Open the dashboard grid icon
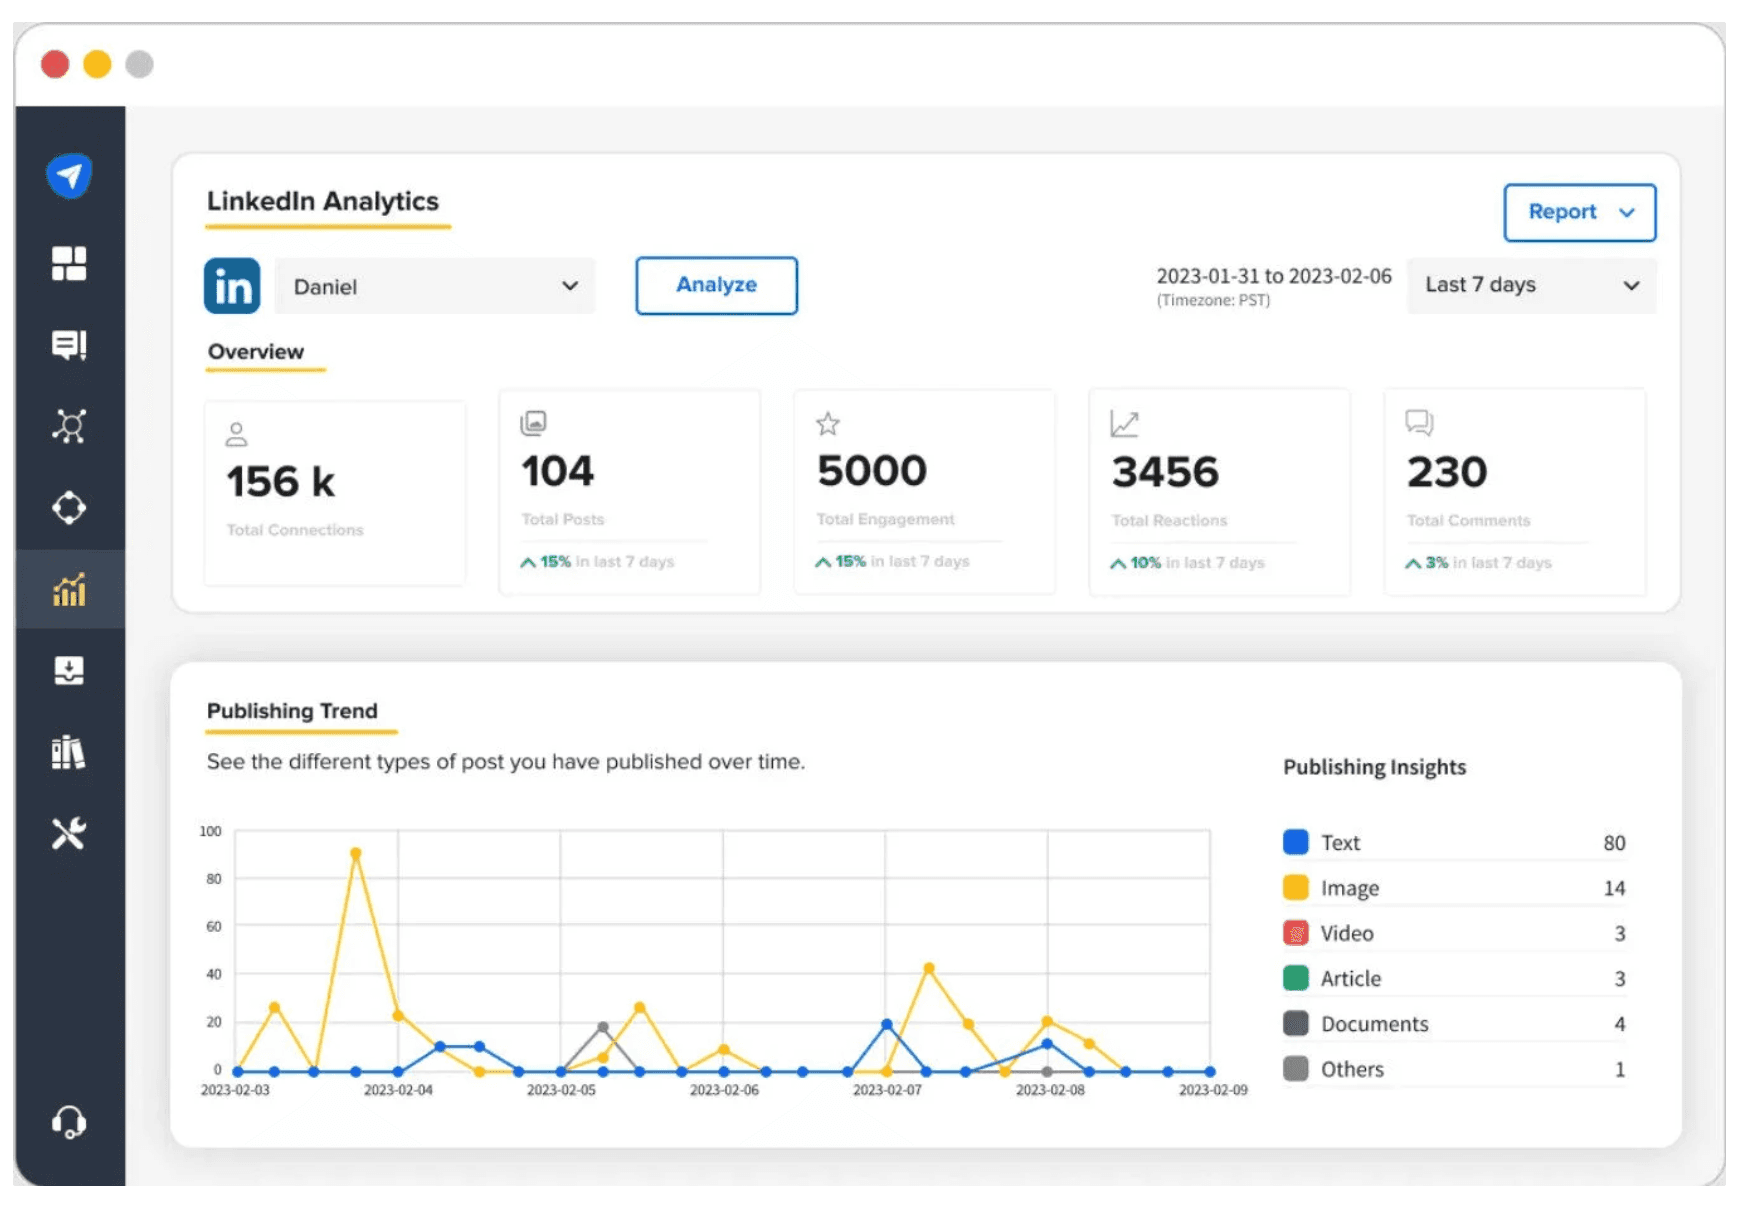1748x1208 pixels. 69,264
